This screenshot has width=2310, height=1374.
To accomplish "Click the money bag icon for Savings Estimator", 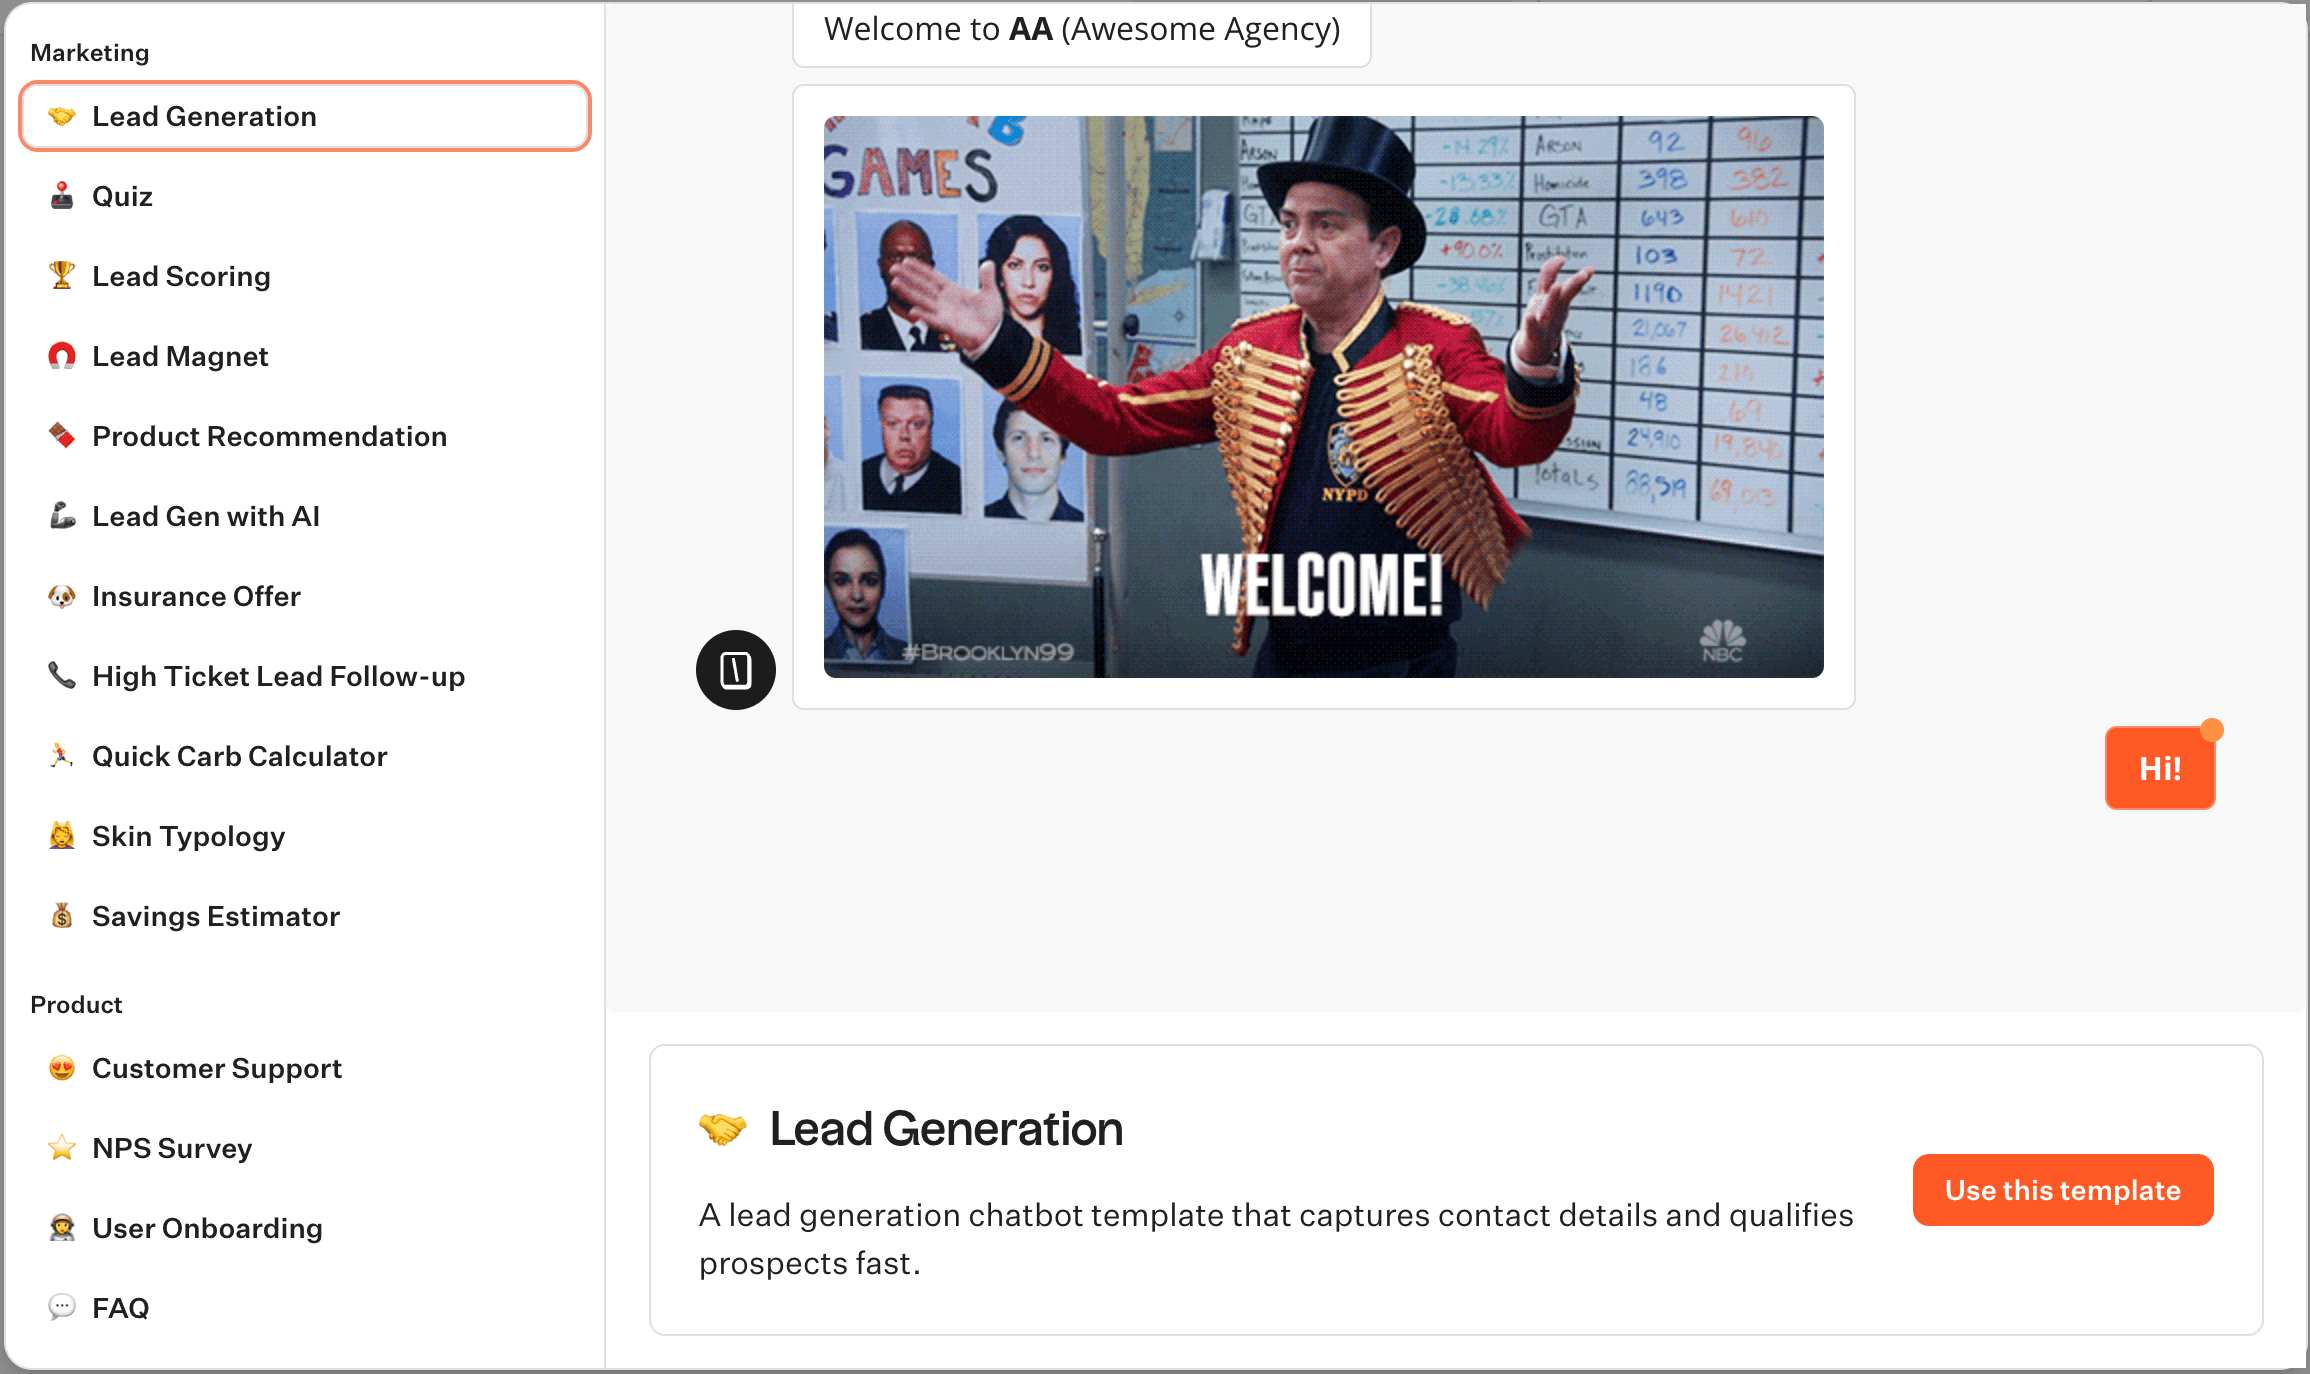I will click(62, 916).
